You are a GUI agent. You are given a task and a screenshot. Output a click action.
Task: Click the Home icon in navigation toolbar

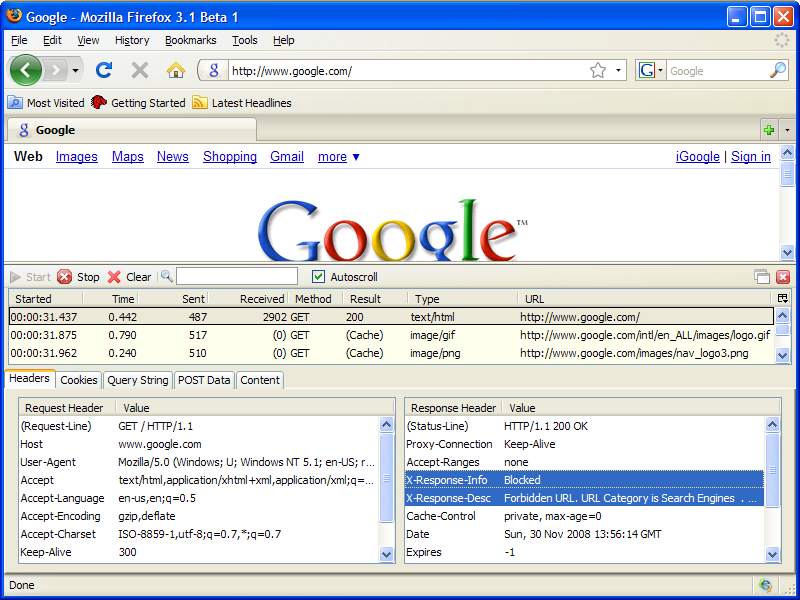pos(176,70)
